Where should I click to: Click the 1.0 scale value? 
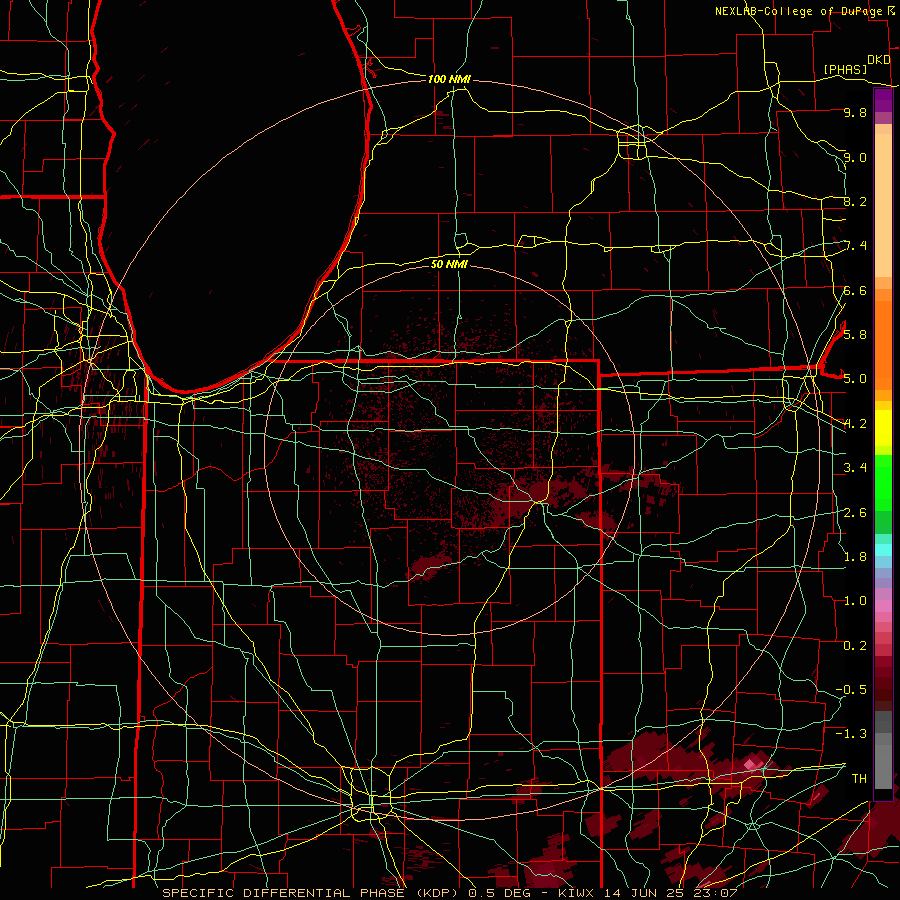click(855, 601)
